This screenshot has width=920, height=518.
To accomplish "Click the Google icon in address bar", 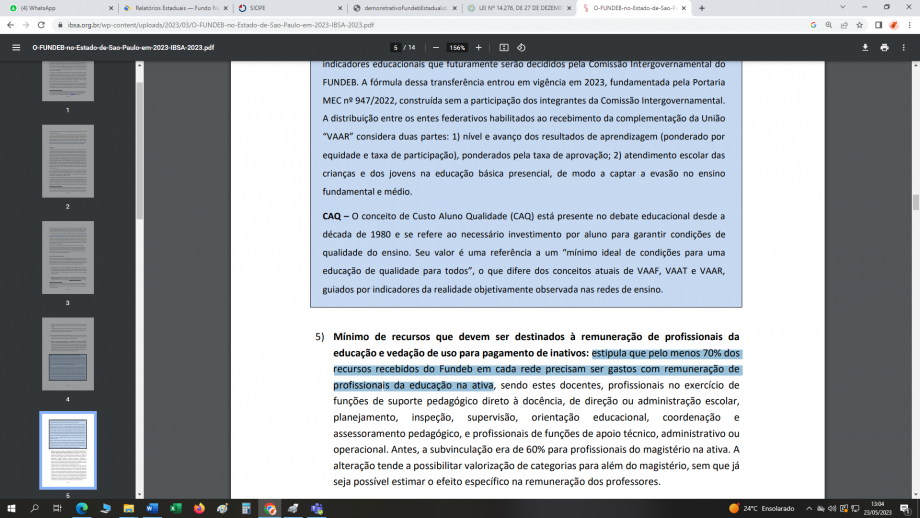I will click(x=813, y=25).
